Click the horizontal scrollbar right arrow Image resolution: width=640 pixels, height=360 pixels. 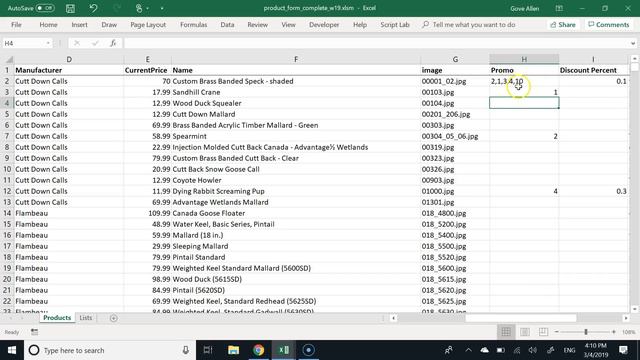[x=626, y=318]
